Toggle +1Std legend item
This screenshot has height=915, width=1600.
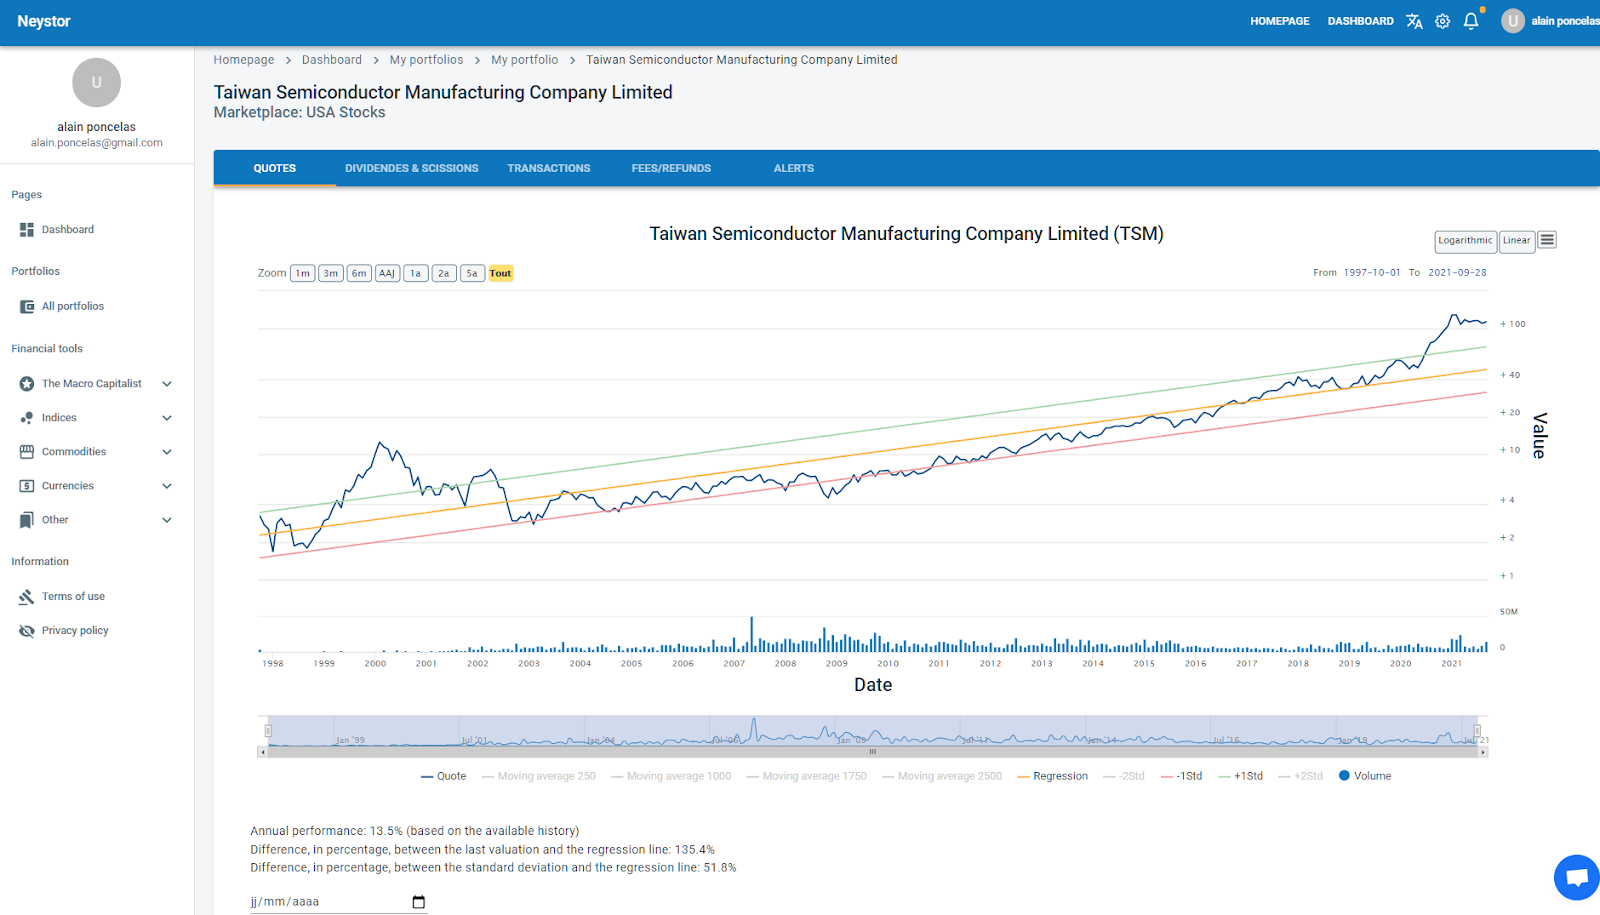point(1241,776)
